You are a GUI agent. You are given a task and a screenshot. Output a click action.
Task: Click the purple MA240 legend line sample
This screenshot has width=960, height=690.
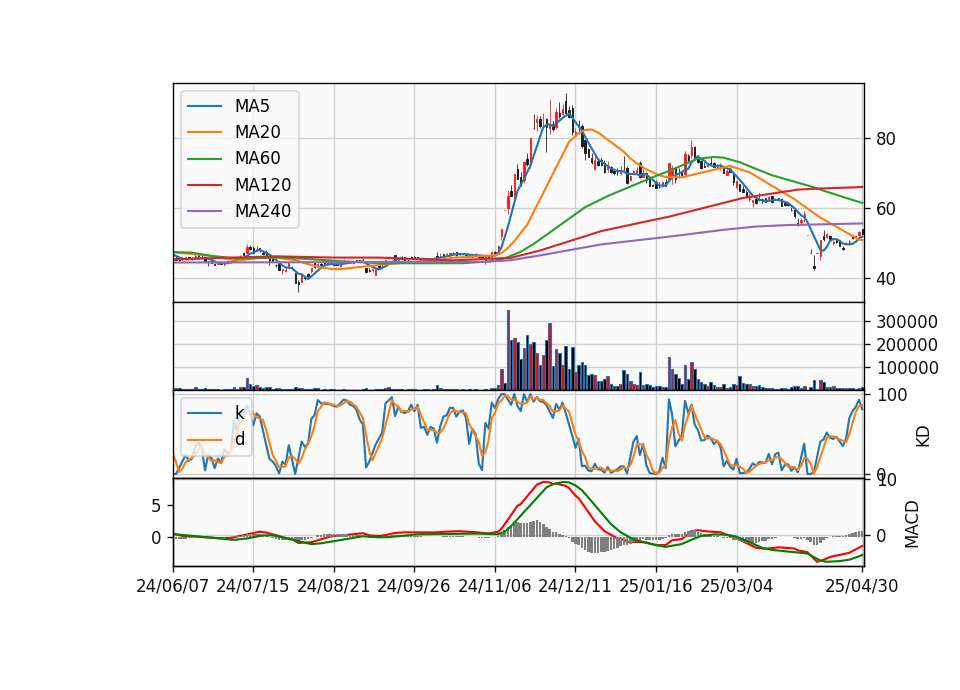[x=204, y=211]
